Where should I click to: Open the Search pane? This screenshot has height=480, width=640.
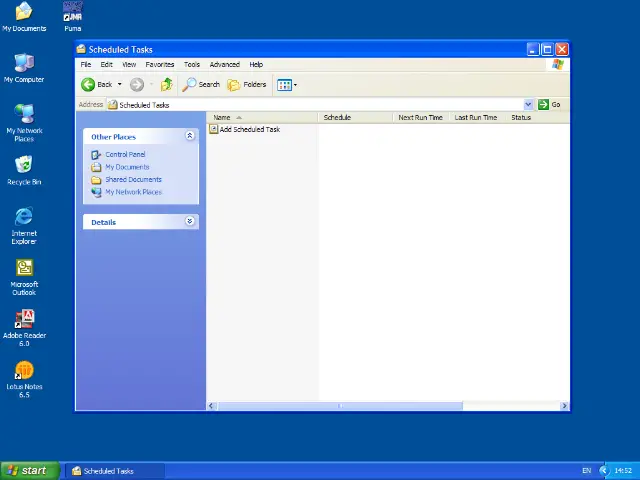(x=201, y=84)
